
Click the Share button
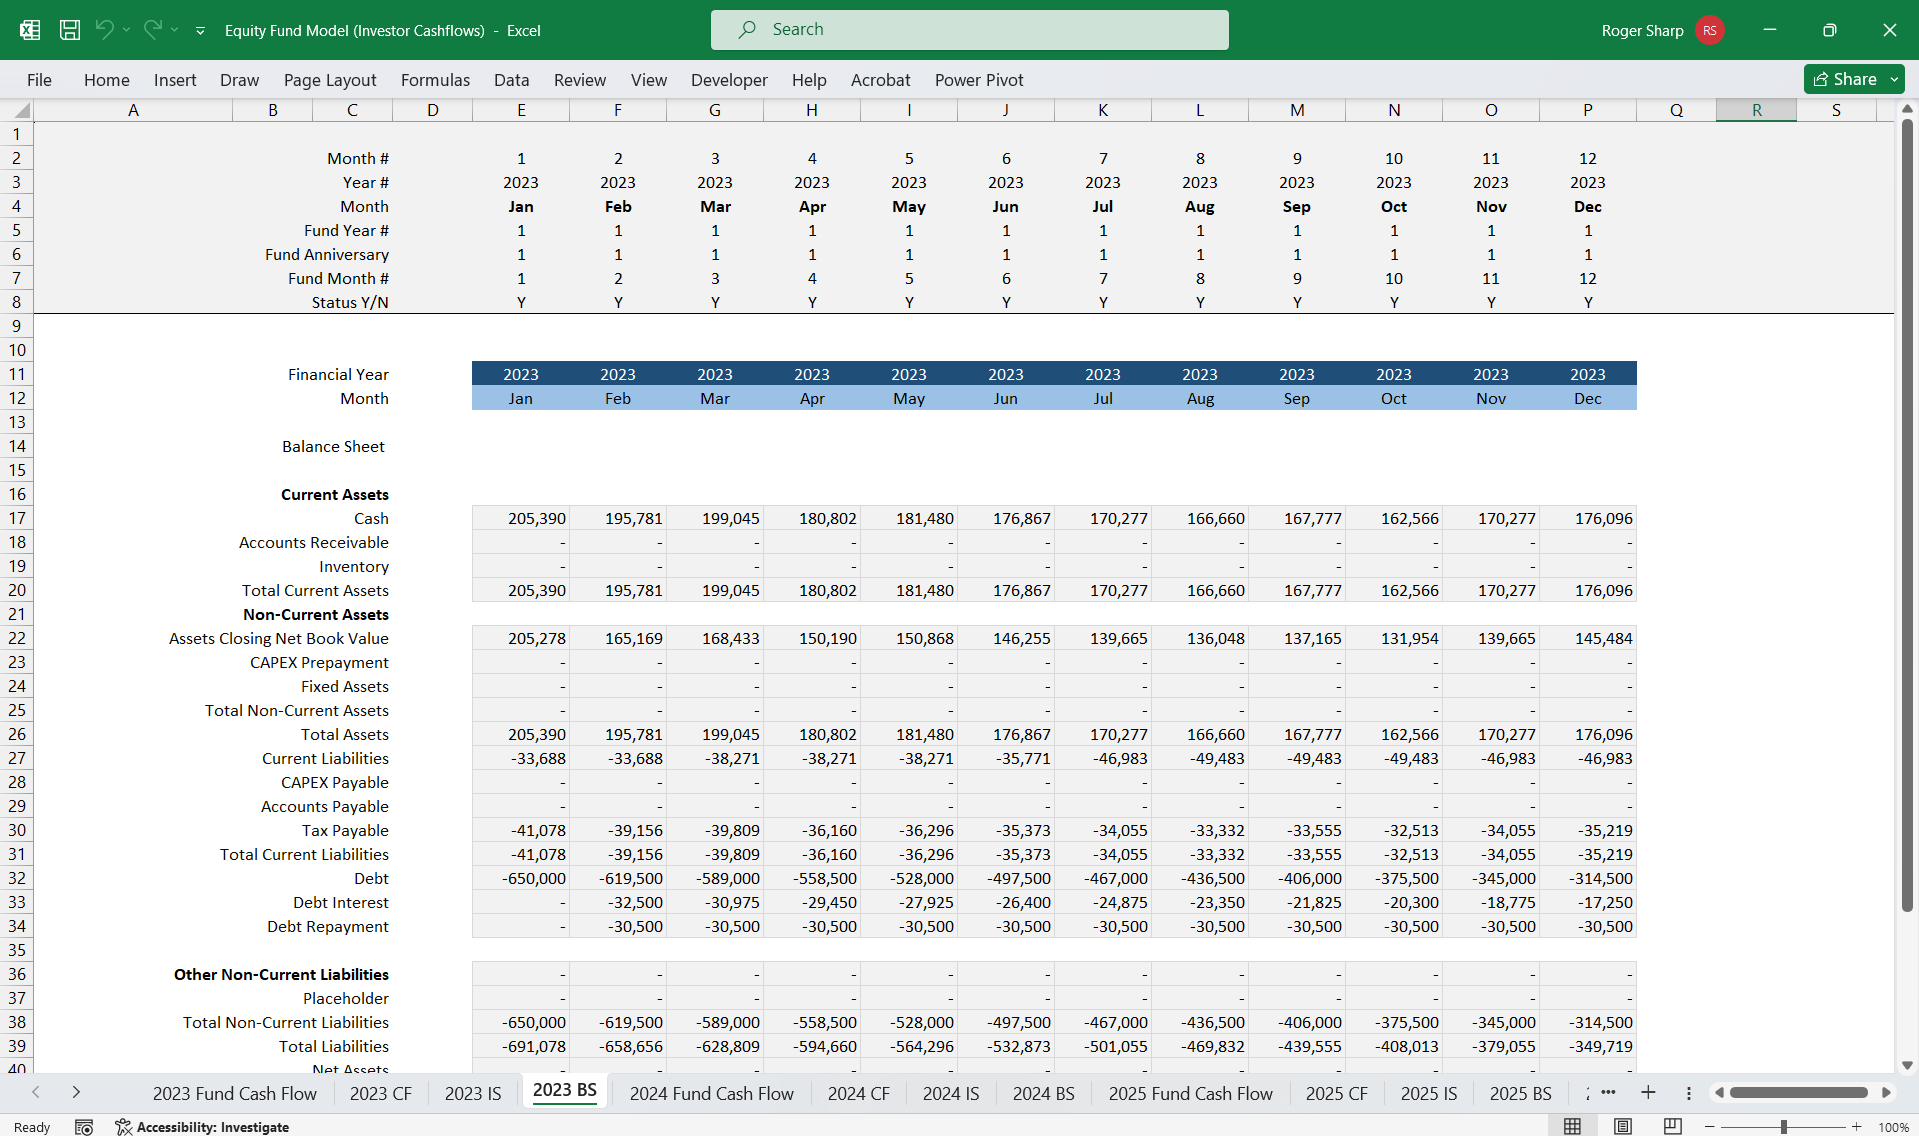pyautogui.click(x=1844, y=79)
